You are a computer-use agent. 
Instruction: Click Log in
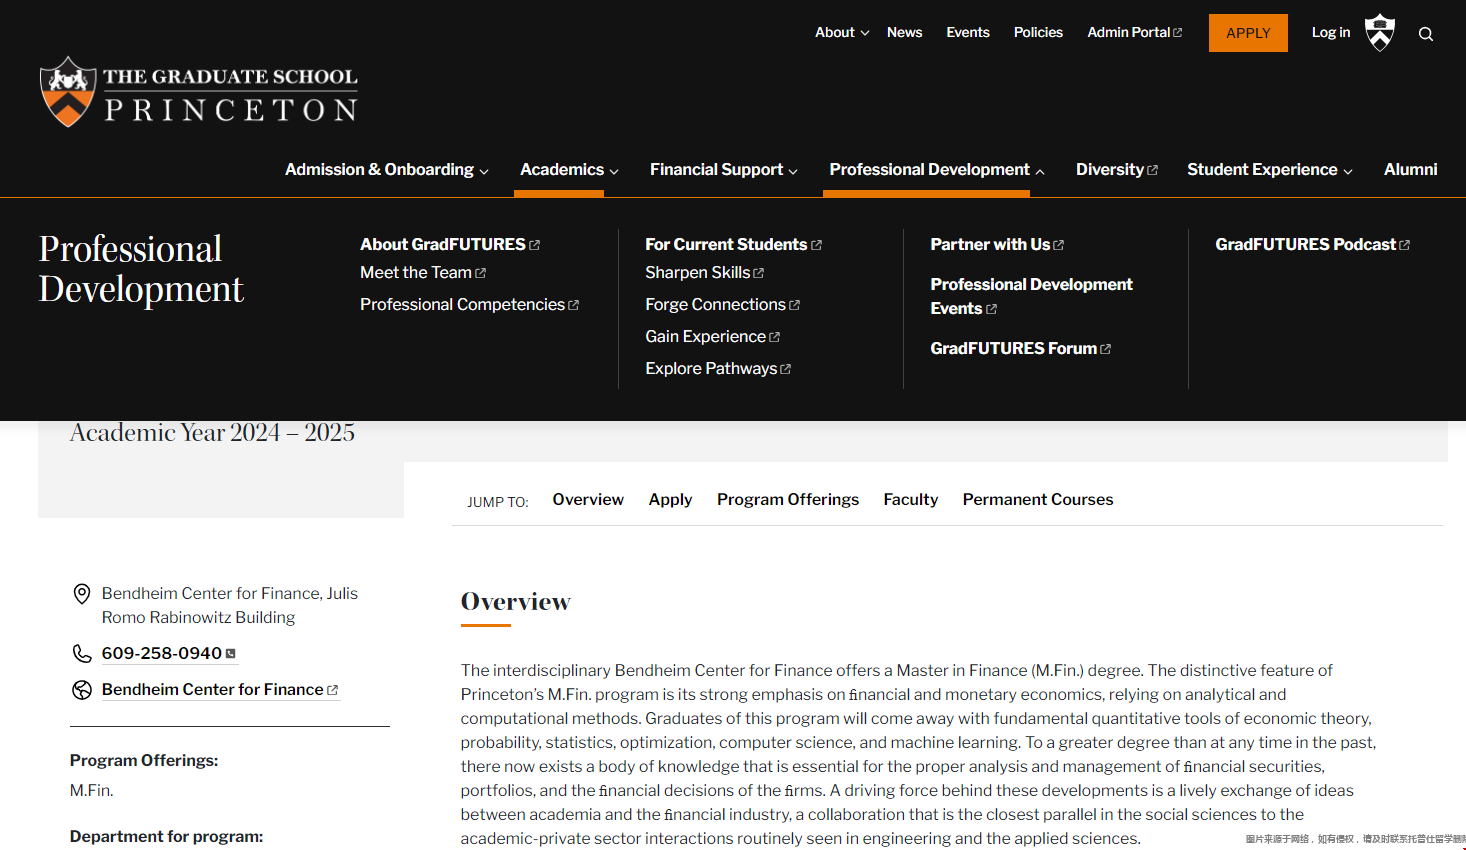point(1331,33)
